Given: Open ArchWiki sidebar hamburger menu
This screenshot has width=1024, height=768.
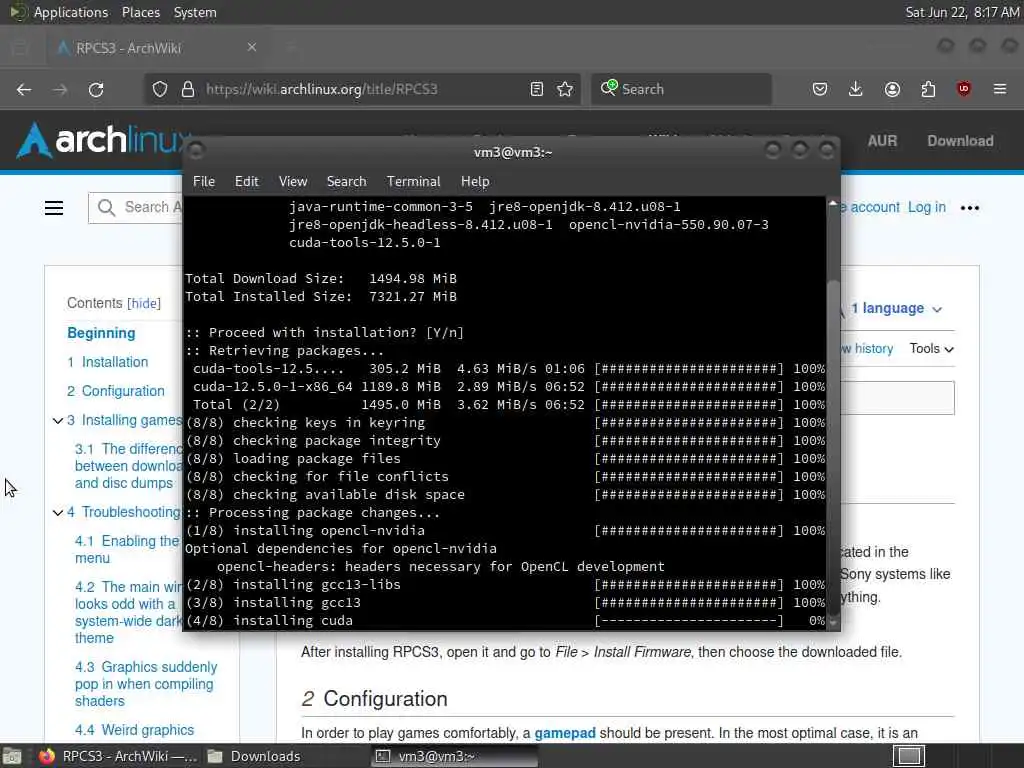Looking at the screenshot, I should tap(54, 208).
